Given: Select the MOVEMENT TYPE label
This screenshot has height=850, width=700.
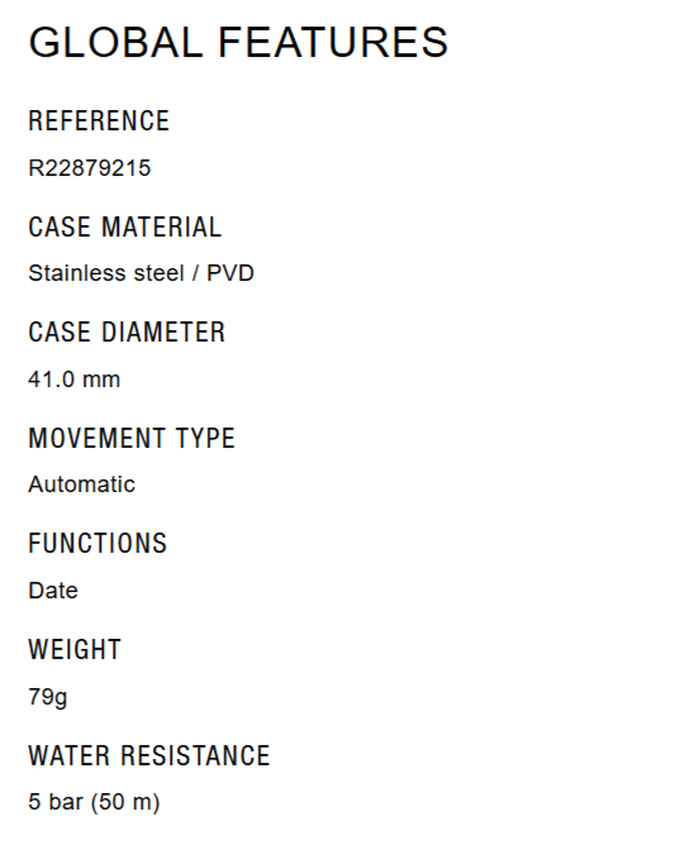Looking at the screenshot, I should pyautogui.click(x=131, y=438).
